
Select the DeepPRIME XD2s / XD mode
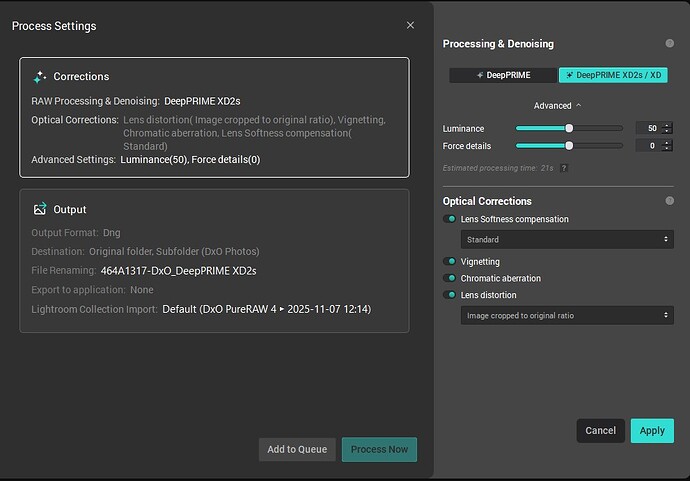click(613, 75)
